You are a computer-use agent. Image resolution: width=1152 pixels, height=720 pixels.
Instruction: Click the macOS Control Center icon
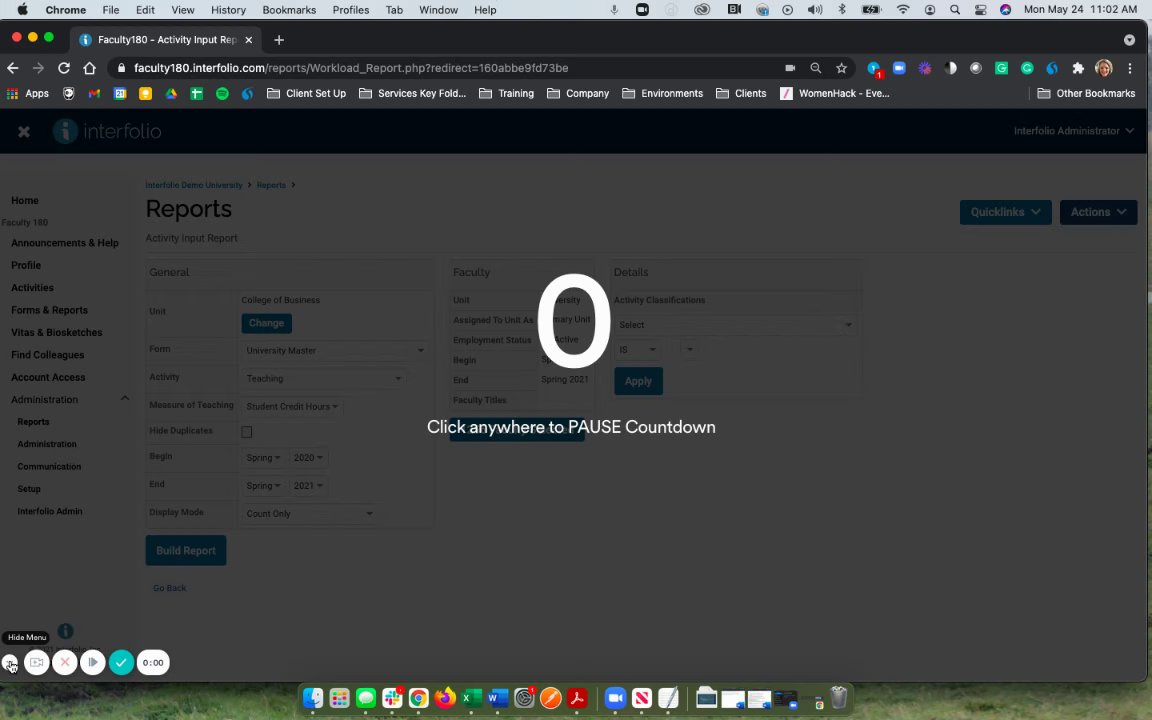[980, 10]
